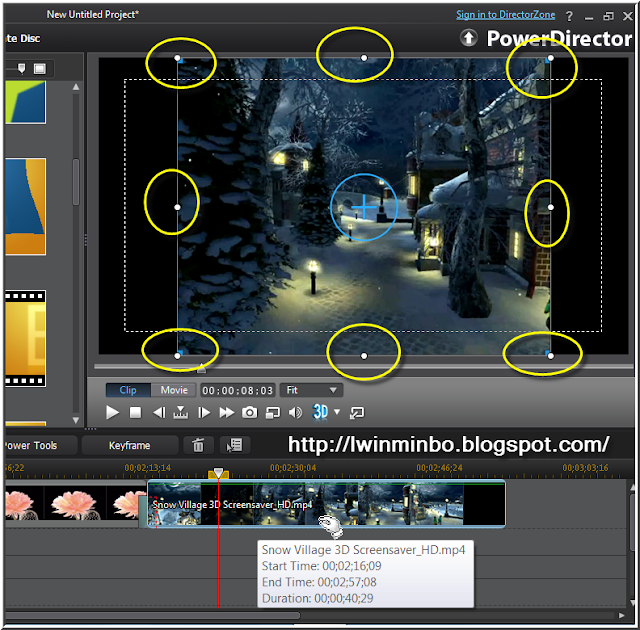Select the blue and orange library thumbnail
This screenshot has width=640, height=630.
(25, 206)
